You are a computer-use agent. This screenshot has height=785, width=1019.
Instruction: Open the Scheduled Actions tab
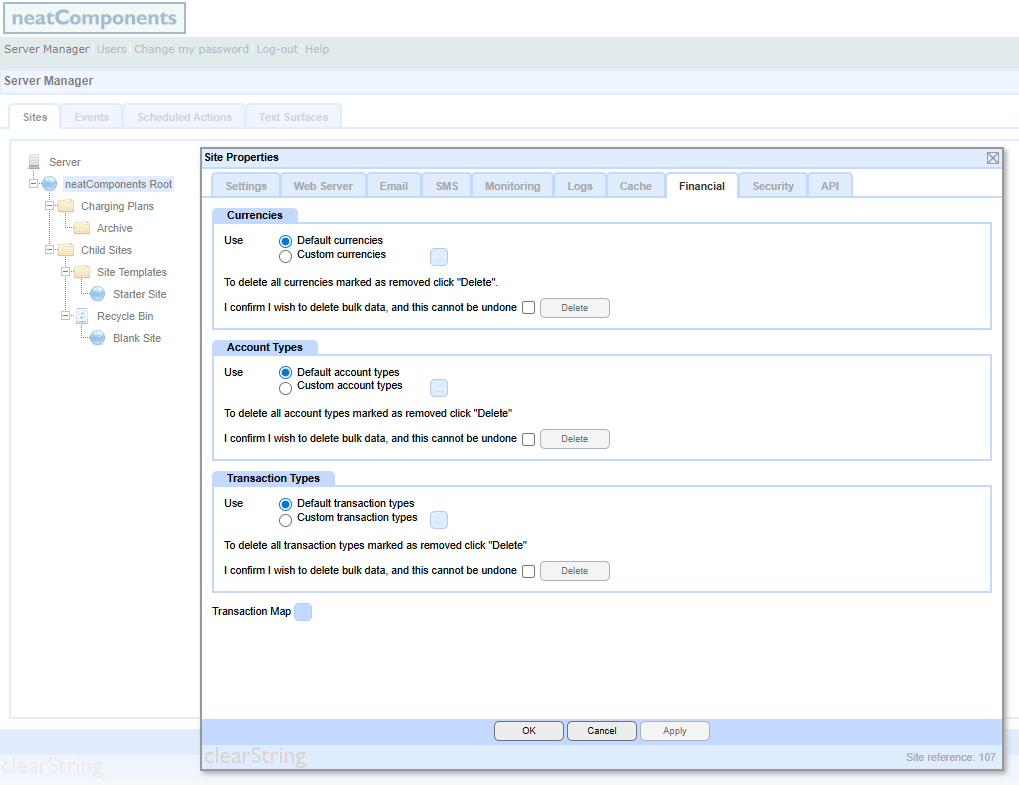184,117
